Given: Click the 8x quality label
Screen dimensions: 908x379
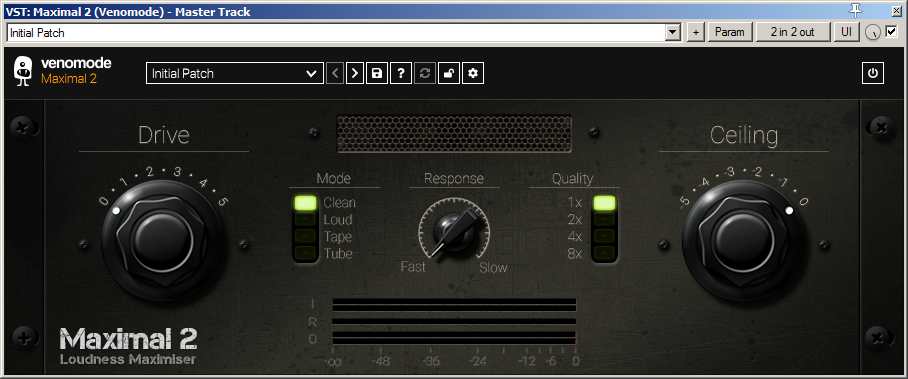Looking at the screenshot, I should pos(574,253).
